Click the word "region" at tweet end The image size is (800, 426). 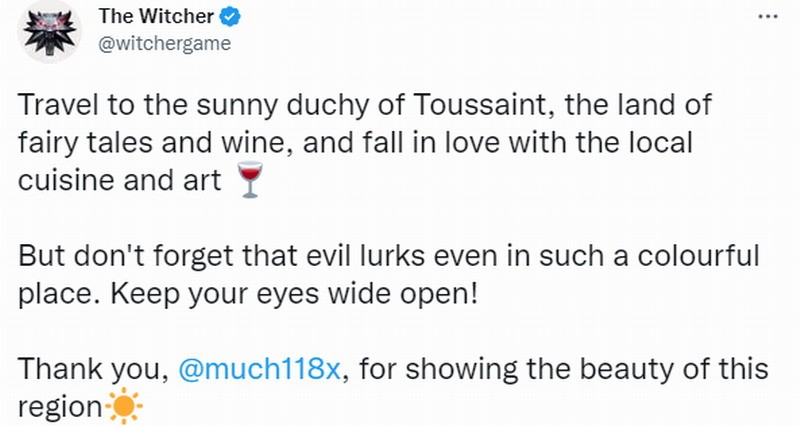point(60,408)
